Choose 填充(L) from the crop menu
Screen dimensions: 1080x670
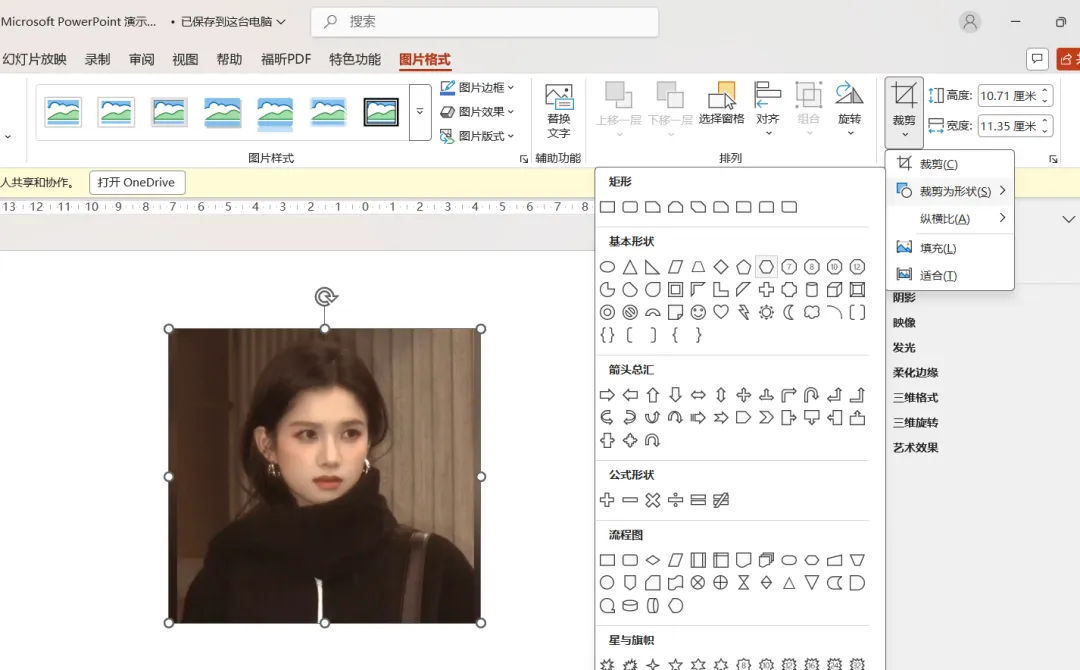pyautogui.click(x=950, y=248)
